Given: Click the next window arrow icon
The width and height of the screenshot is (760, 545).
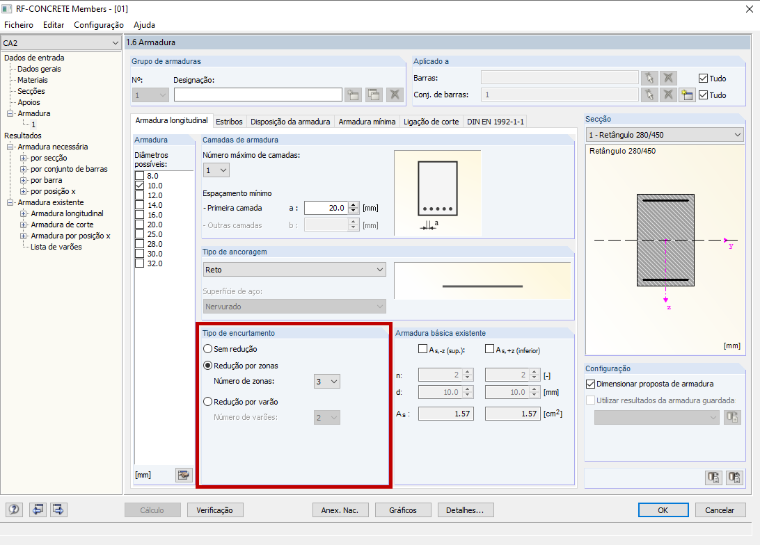Looking at the screenshot, I should 58,510.
